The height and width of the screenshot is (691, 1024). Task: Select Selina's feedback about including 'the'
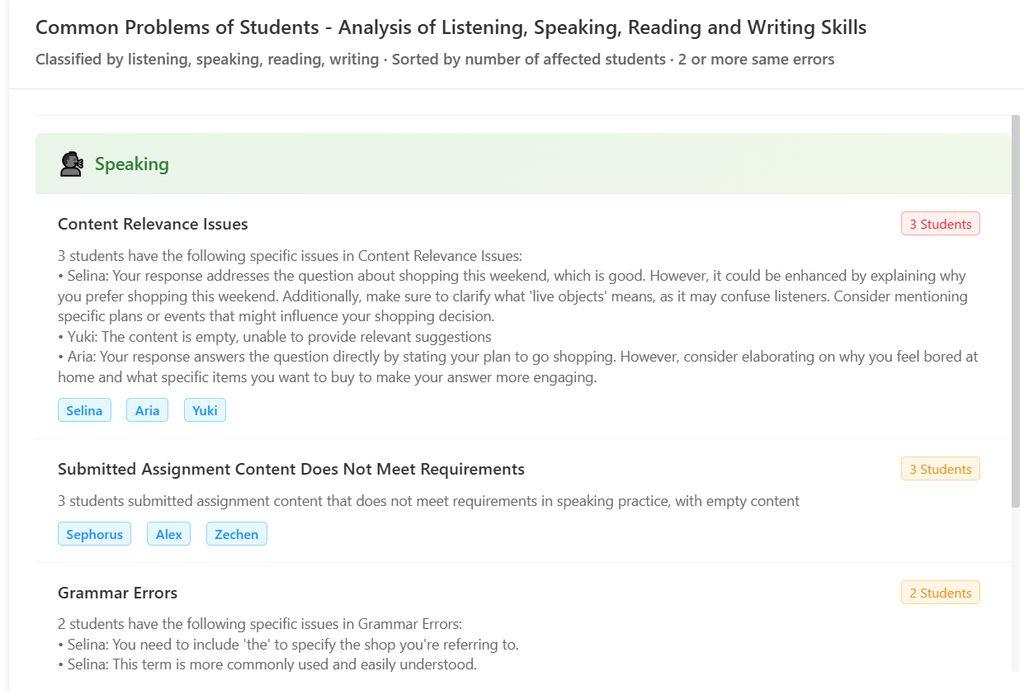[288, 643]
